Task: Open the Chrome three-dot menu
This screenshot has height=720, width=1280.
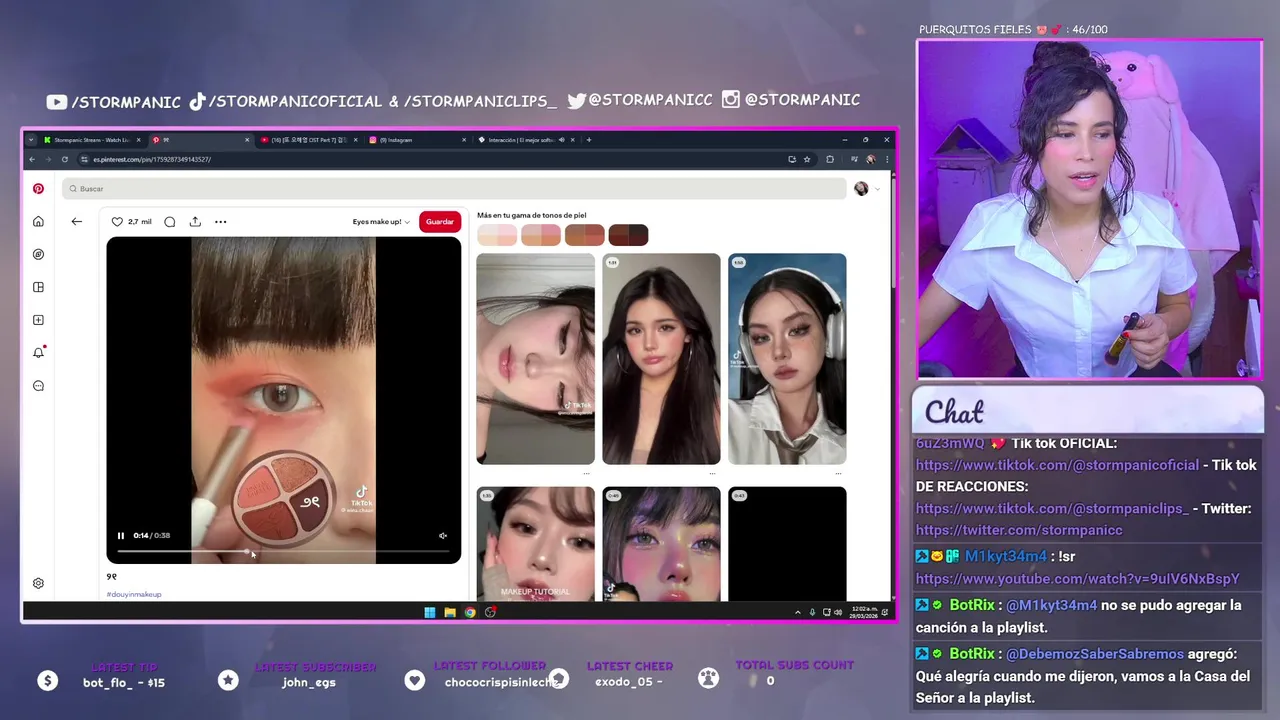Action: (886, 159)
